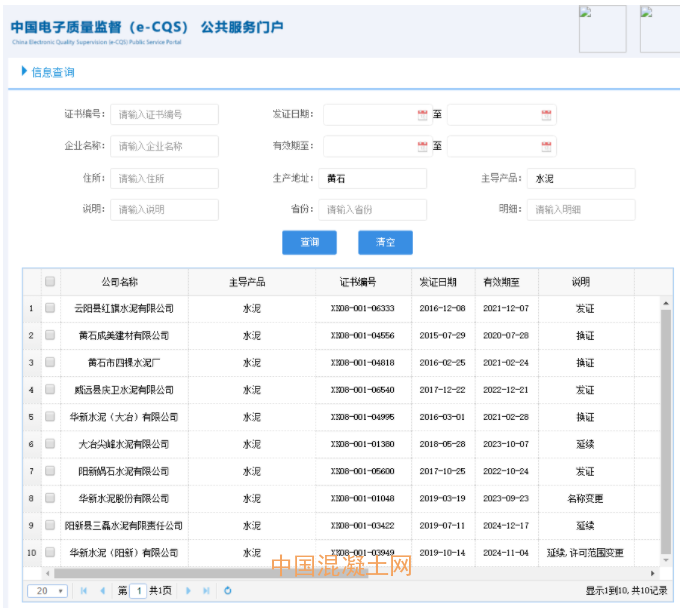Go to last page using pagination icon
This screenshot has height=608, width=680.
coord(206,591)
